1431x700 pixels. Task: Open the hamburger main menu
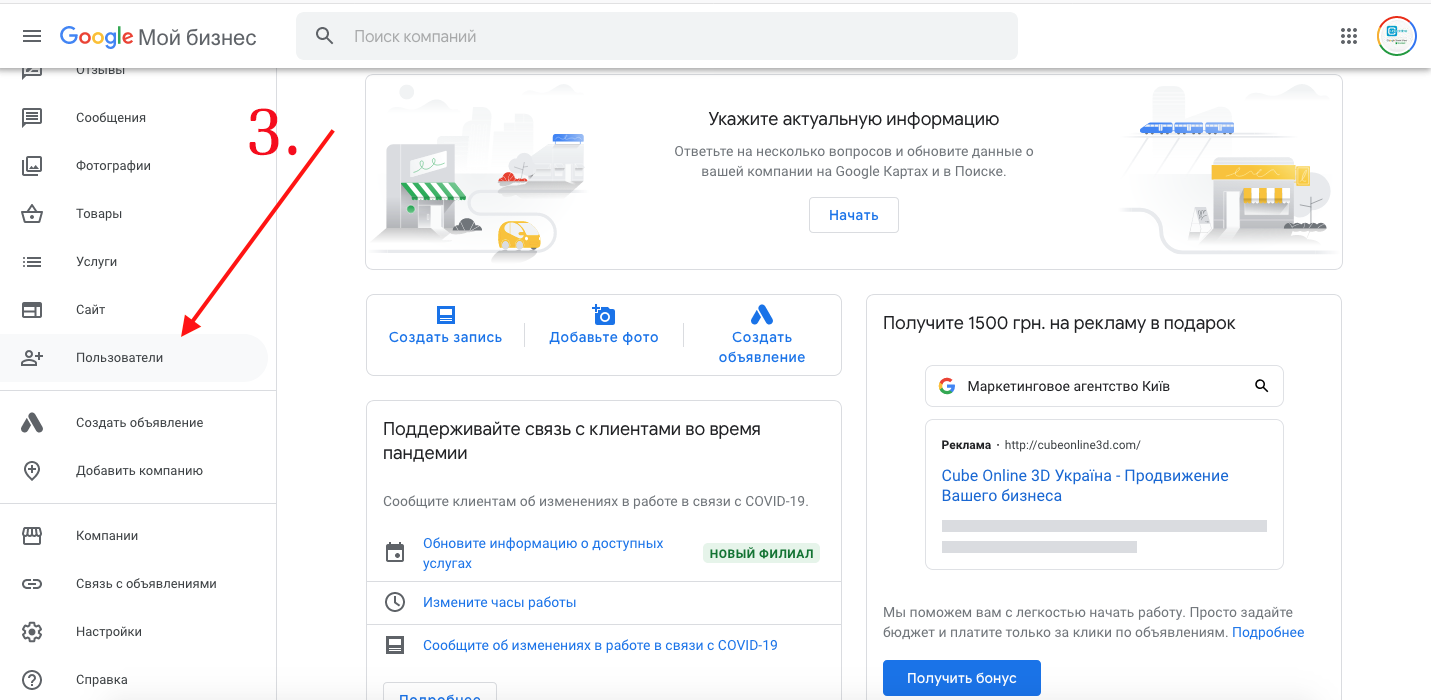[32, 37]
